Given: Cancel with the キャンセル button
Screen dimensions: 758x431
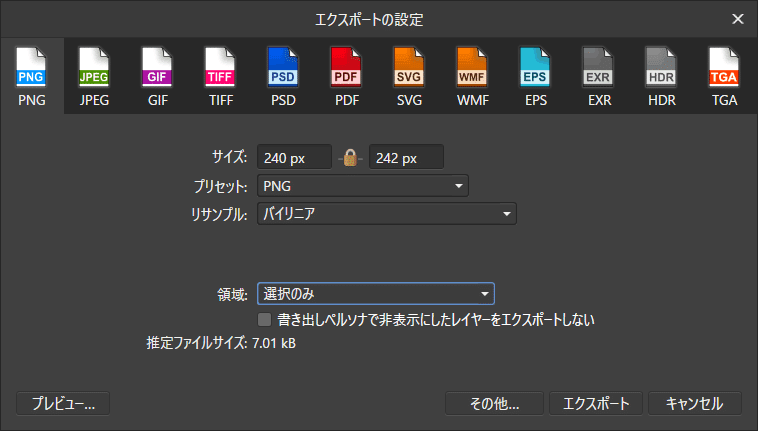Looking at the screenshot, I should 695,403.
